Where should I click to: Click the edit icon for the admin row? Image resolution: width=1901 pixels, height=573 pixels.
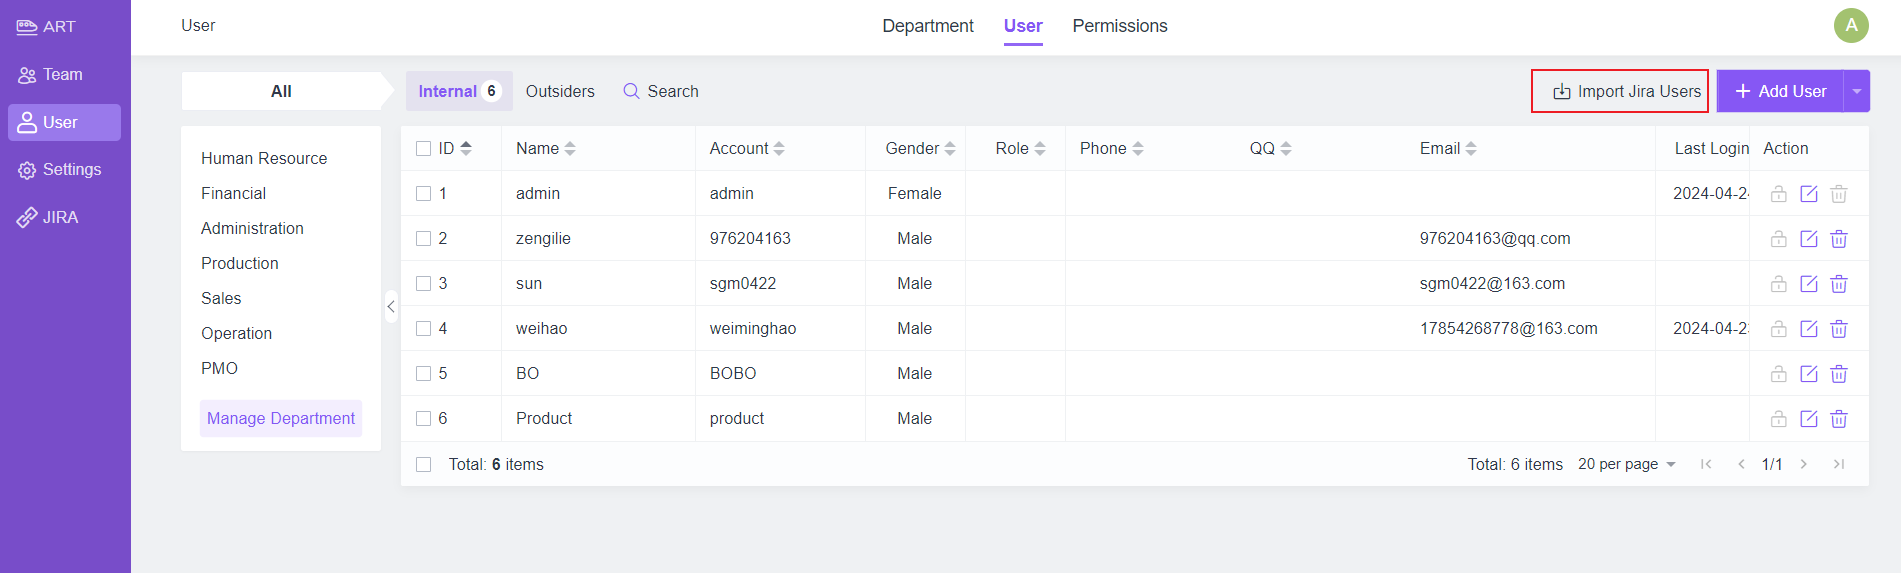point(1808,194)
